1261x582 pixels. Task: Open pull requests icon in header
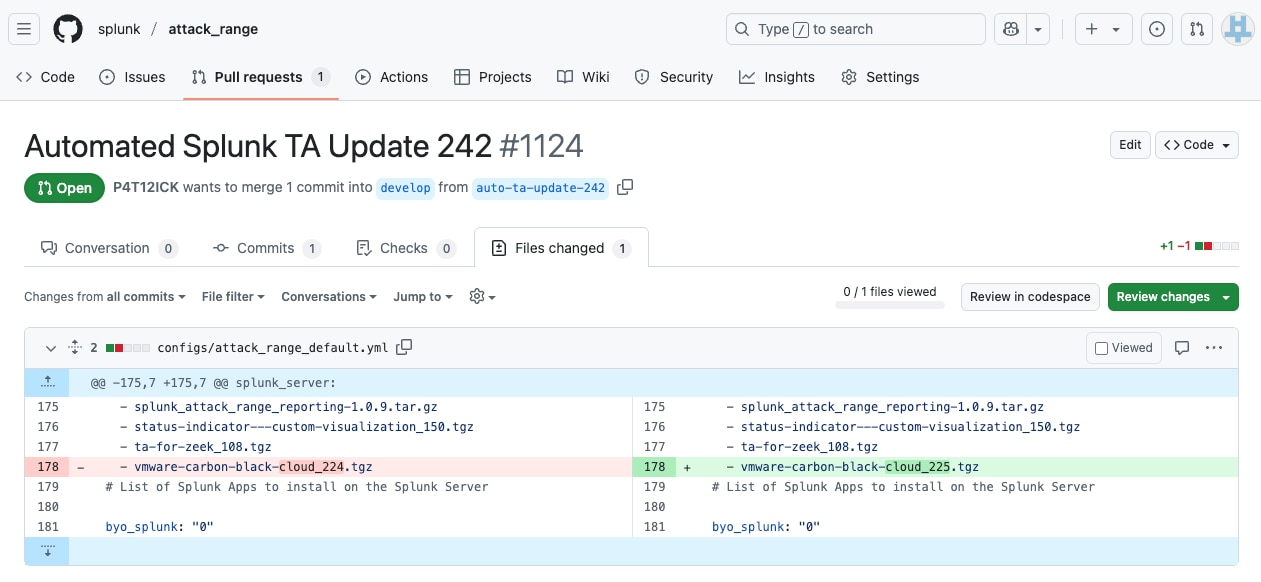1197,29
